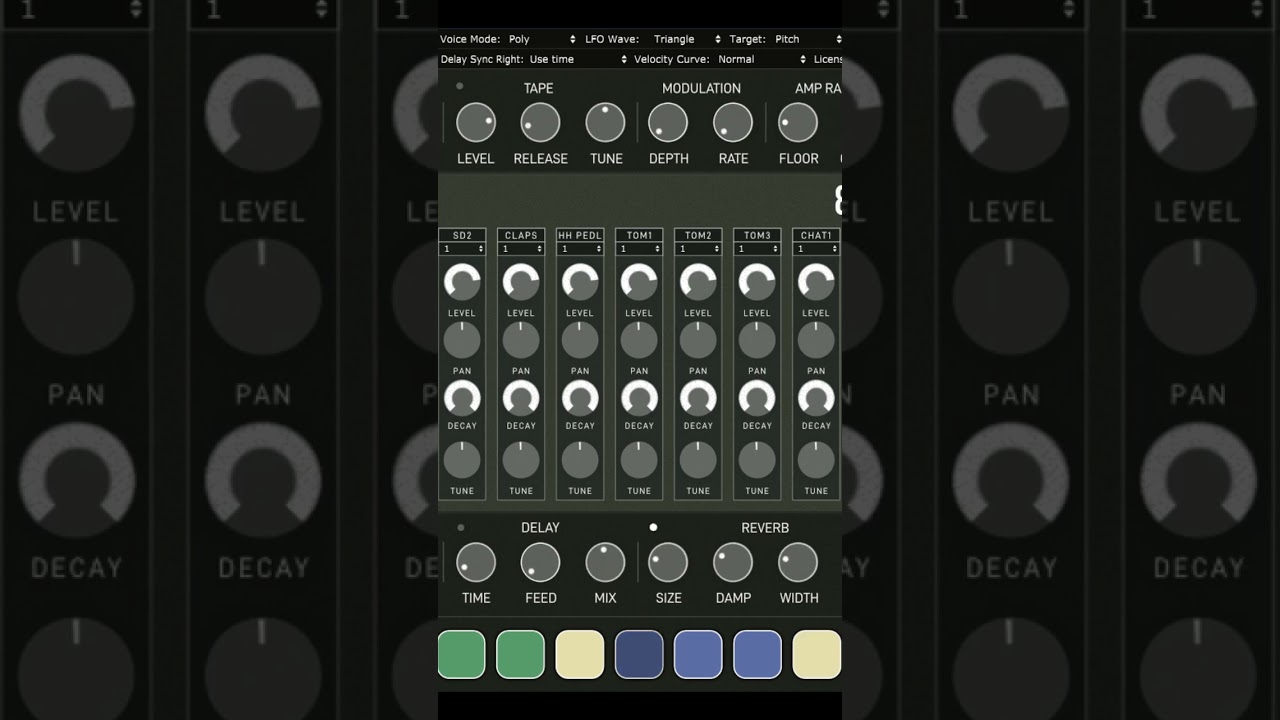Viewport: 1280px width, 720px height.
Task: Click the TOM1 TUNE knob
Action: click(639, 460)
